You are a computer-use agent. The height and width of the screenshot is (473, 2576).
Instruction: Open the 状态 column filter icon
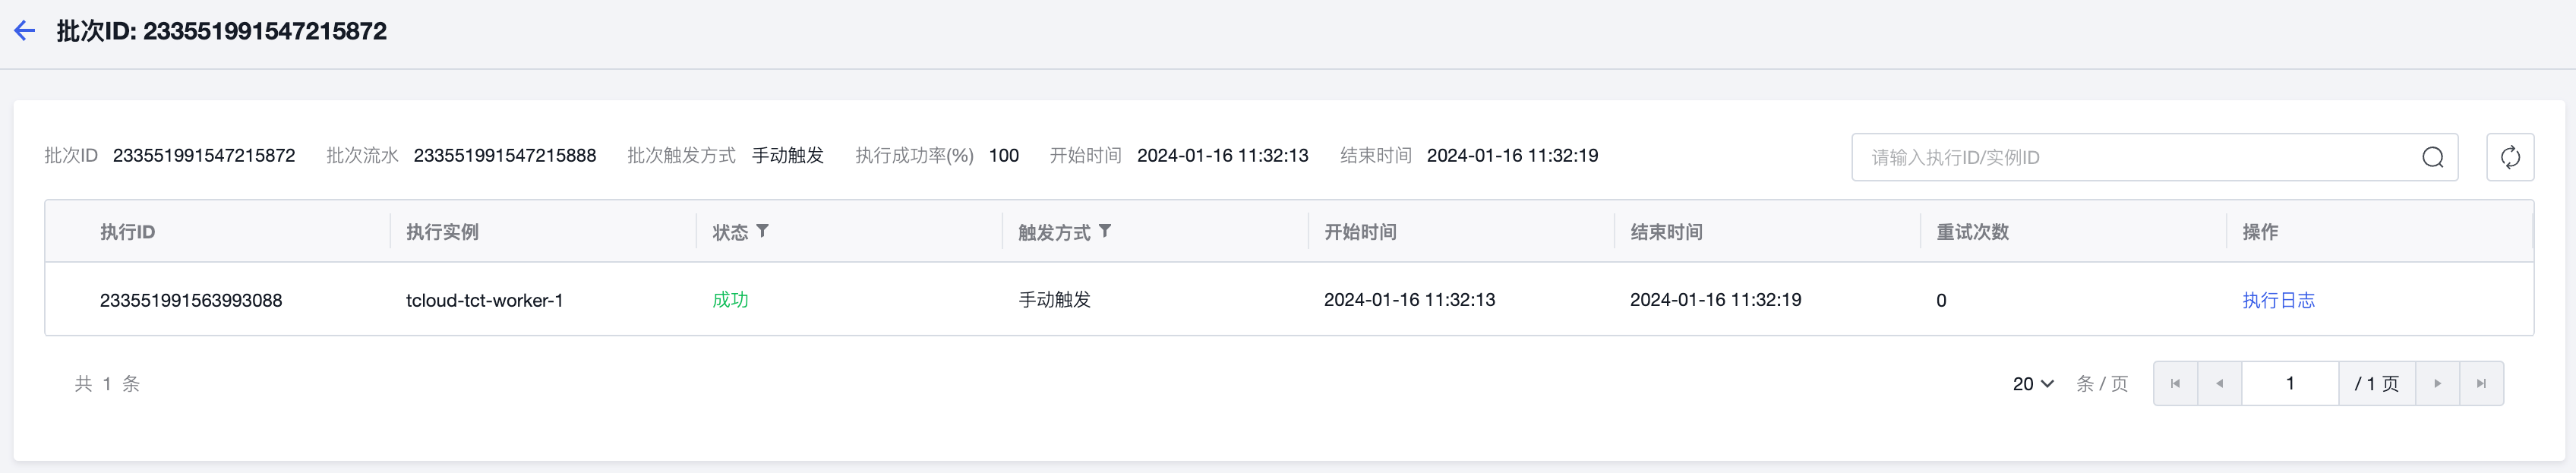point(762,231)
